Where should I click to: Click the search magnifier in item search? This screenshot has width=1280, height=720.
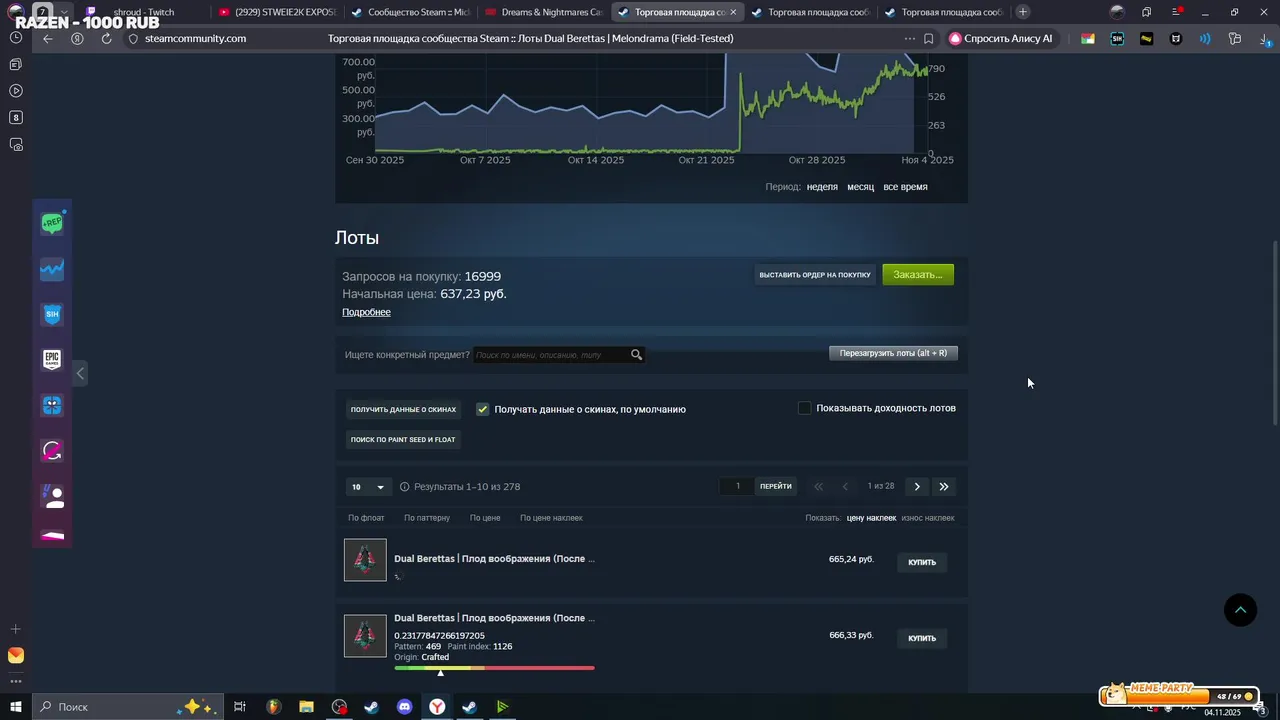[636, 354]
